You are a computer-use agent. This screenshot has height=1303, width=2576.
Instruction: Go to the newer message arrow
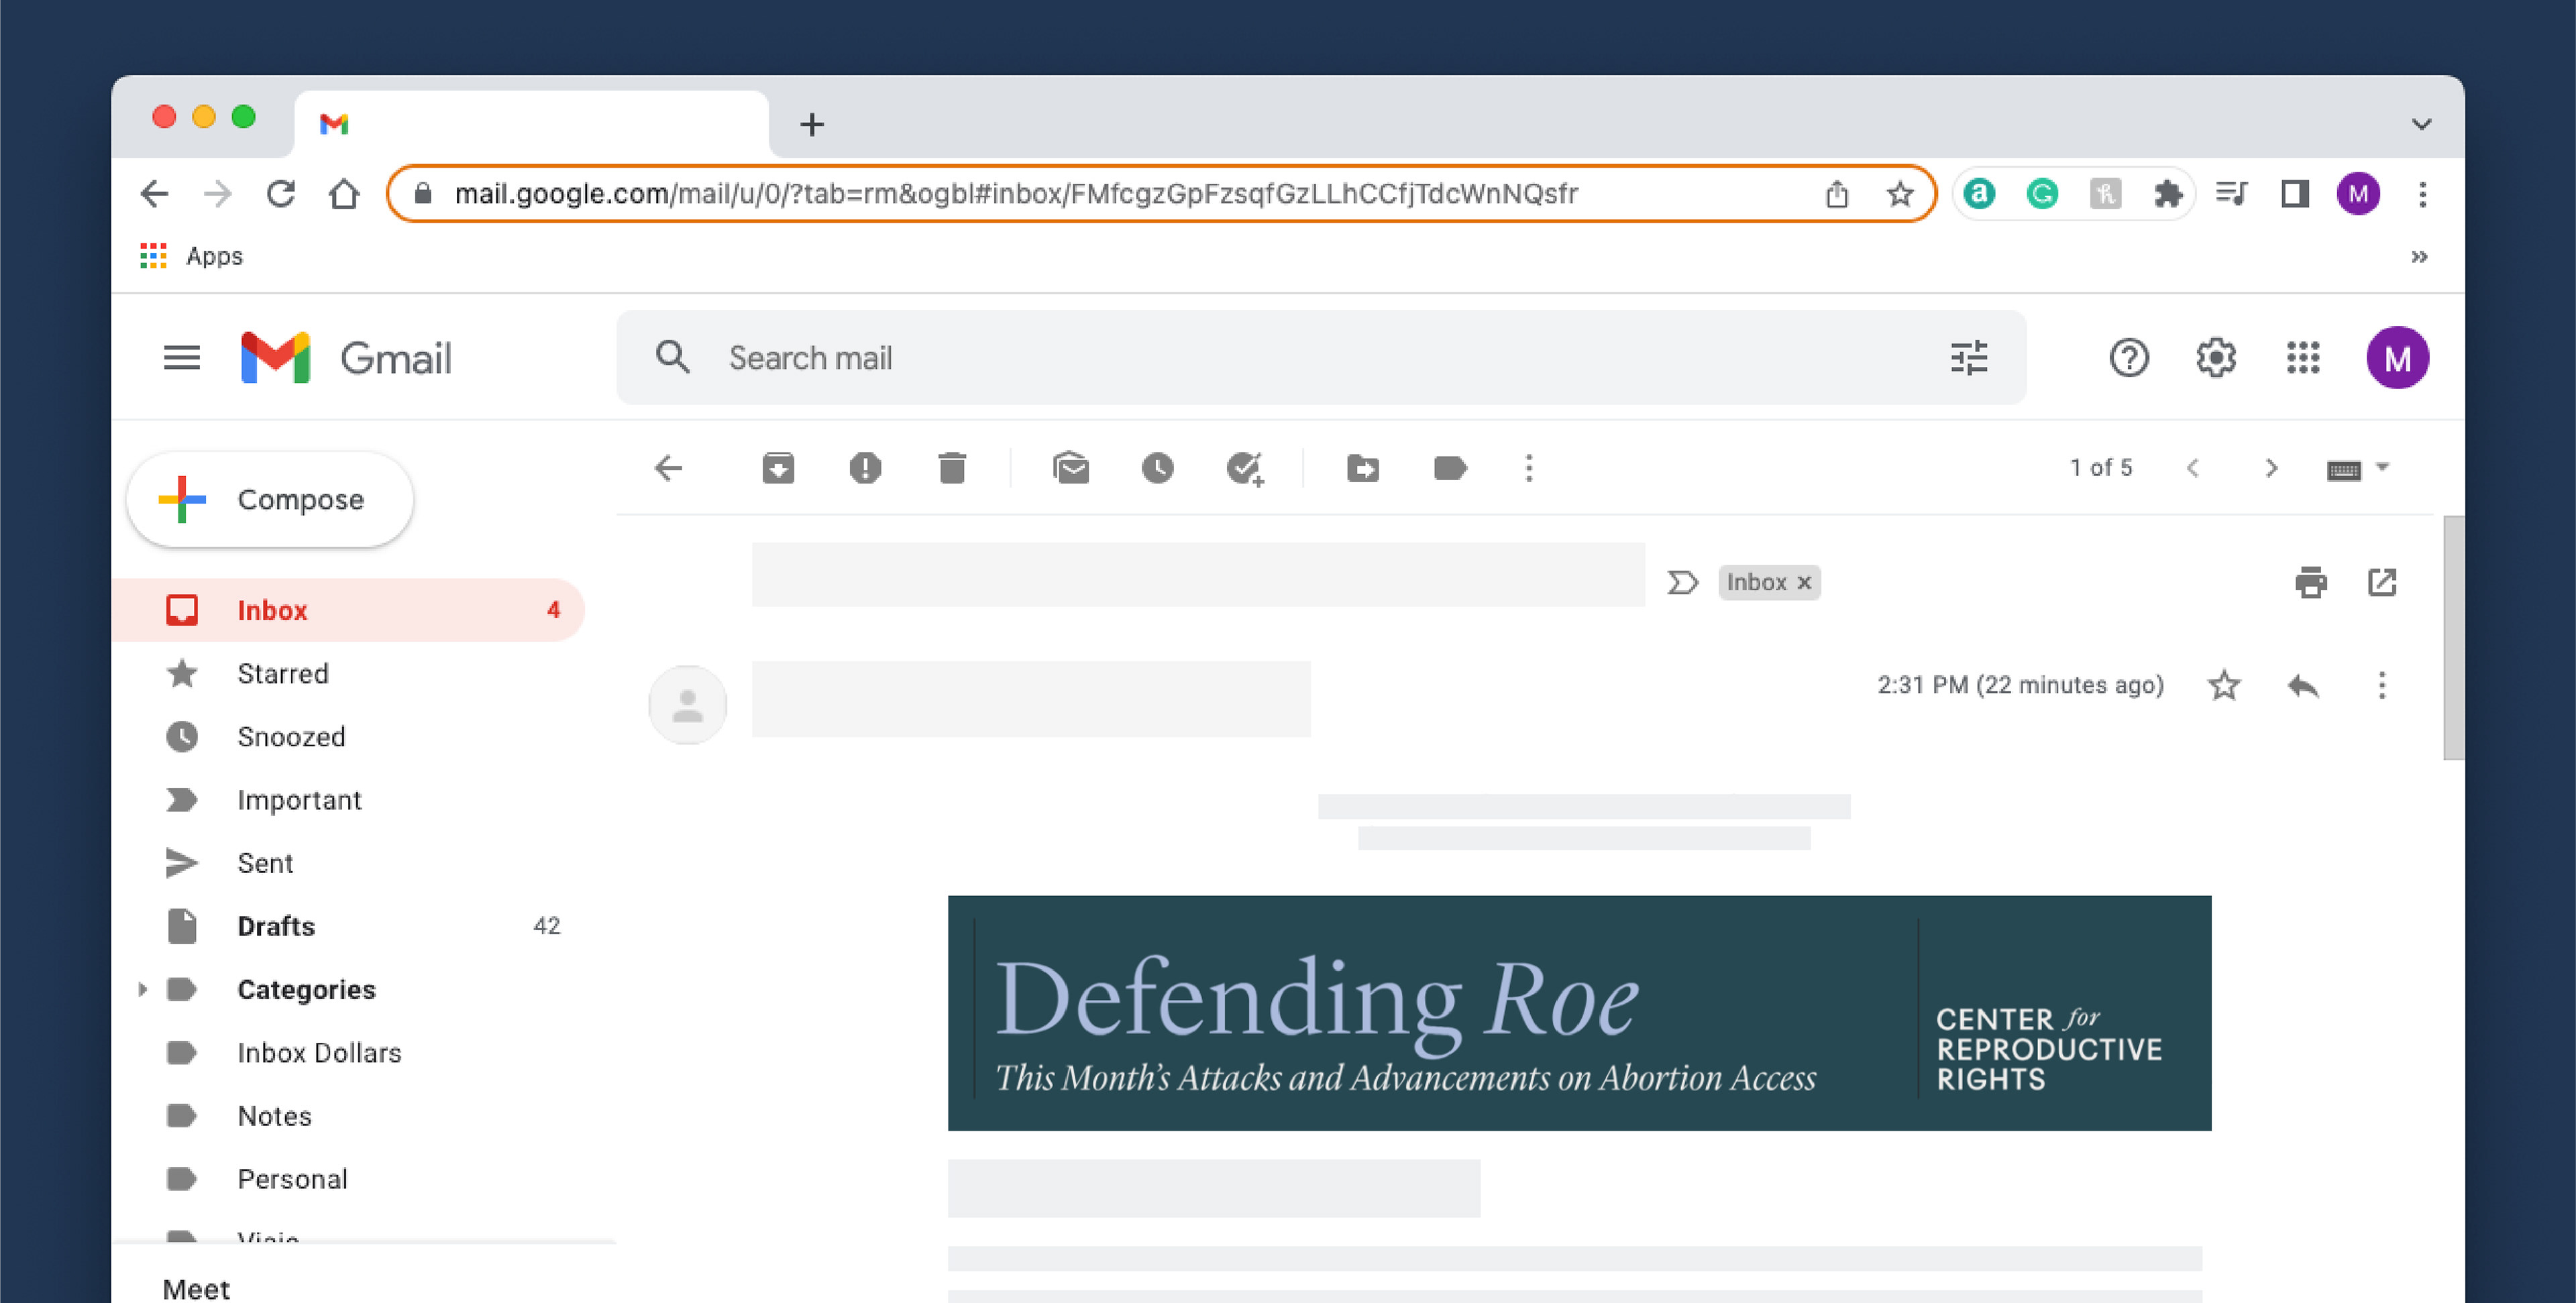(2193, 468)
